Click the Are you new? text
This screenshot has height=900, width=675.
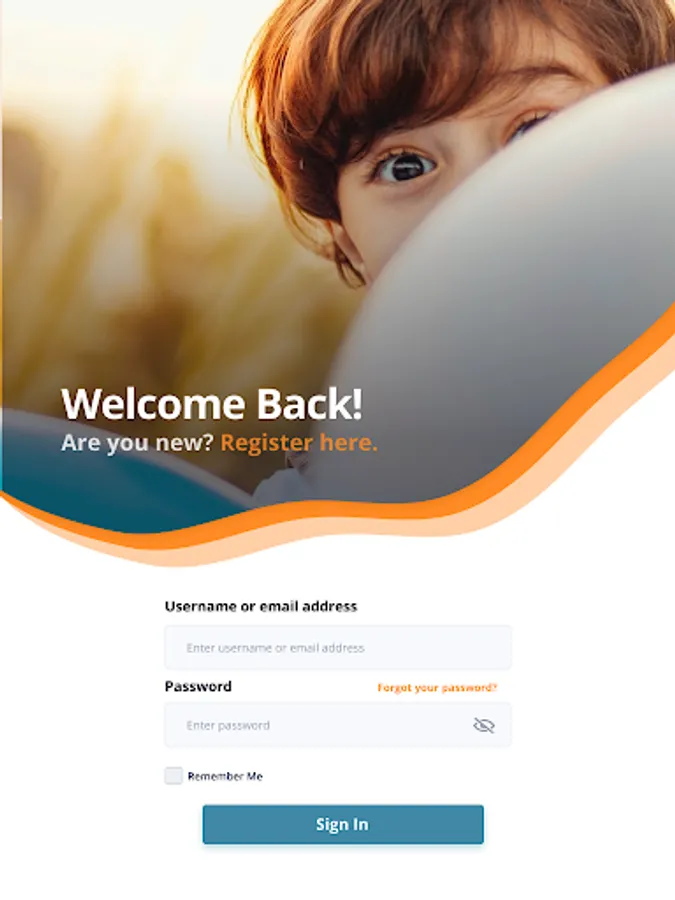click(137, 443)
